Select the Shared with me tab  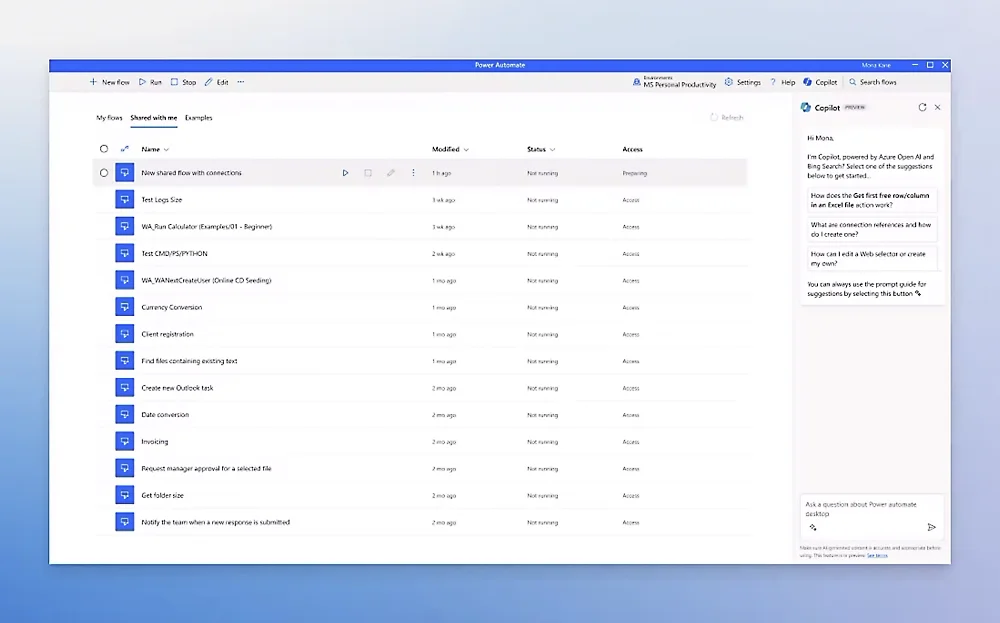point(154,118)
